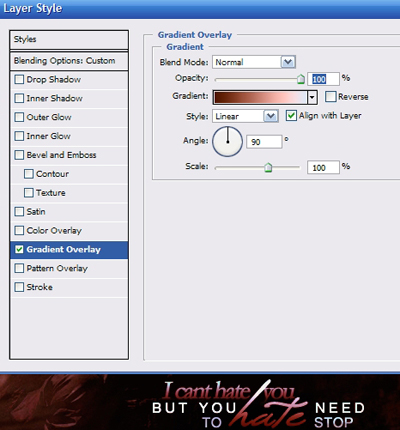
Task: Select the Bevel and Emboss entry
Action: pyautogui.click(x=69, y=155)
